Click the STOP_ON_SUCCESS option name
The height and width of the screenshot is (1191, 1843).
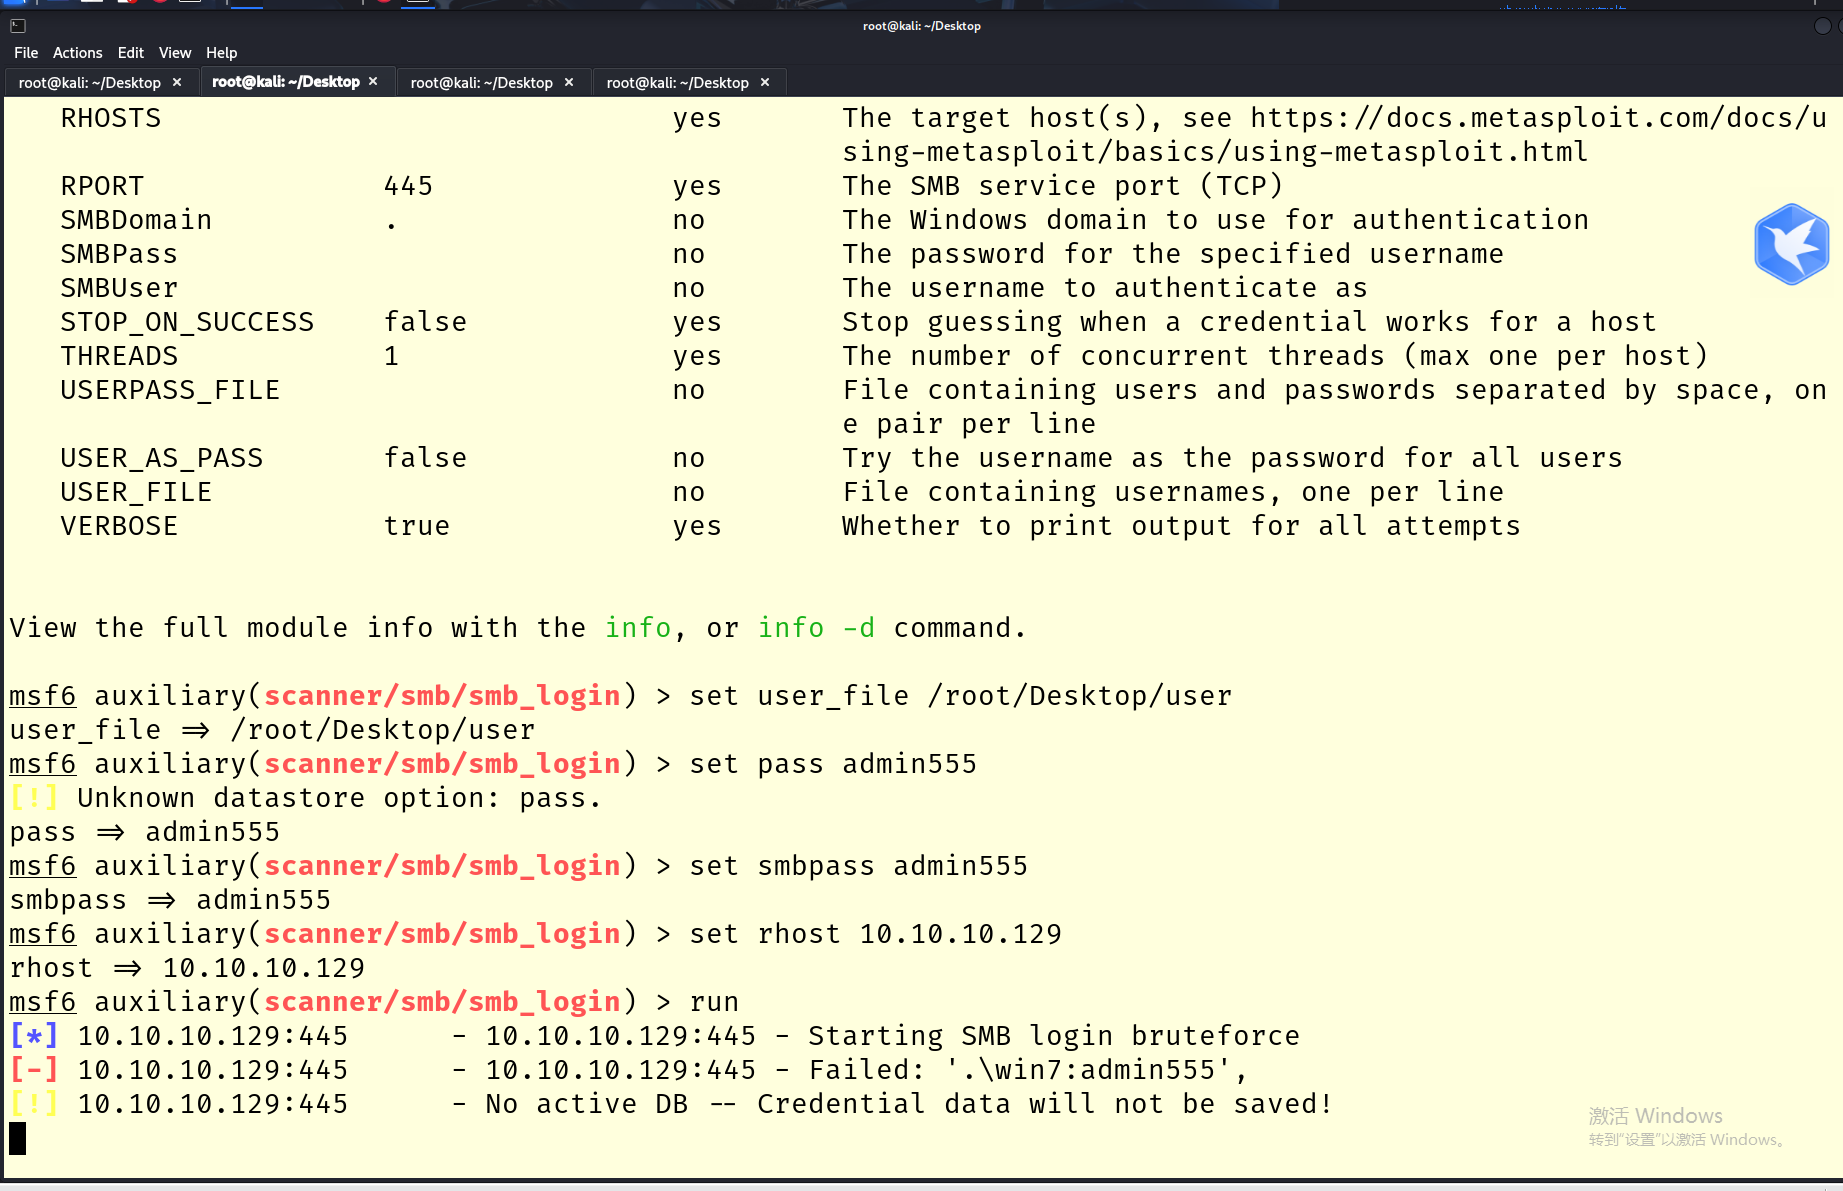point(187,322)
